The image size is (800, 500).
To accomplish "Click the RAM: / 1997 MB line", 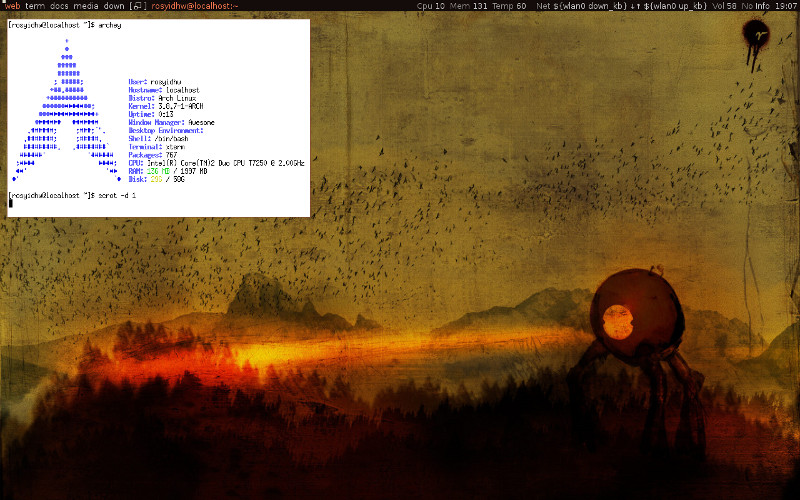I will click(x=168, y=171).
